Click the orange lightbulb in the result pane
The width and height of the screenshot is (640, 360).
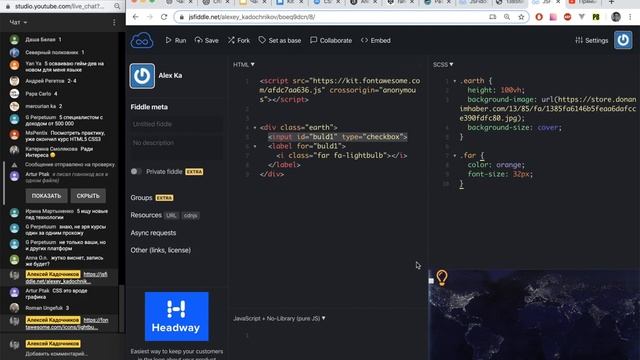[442, 277]
